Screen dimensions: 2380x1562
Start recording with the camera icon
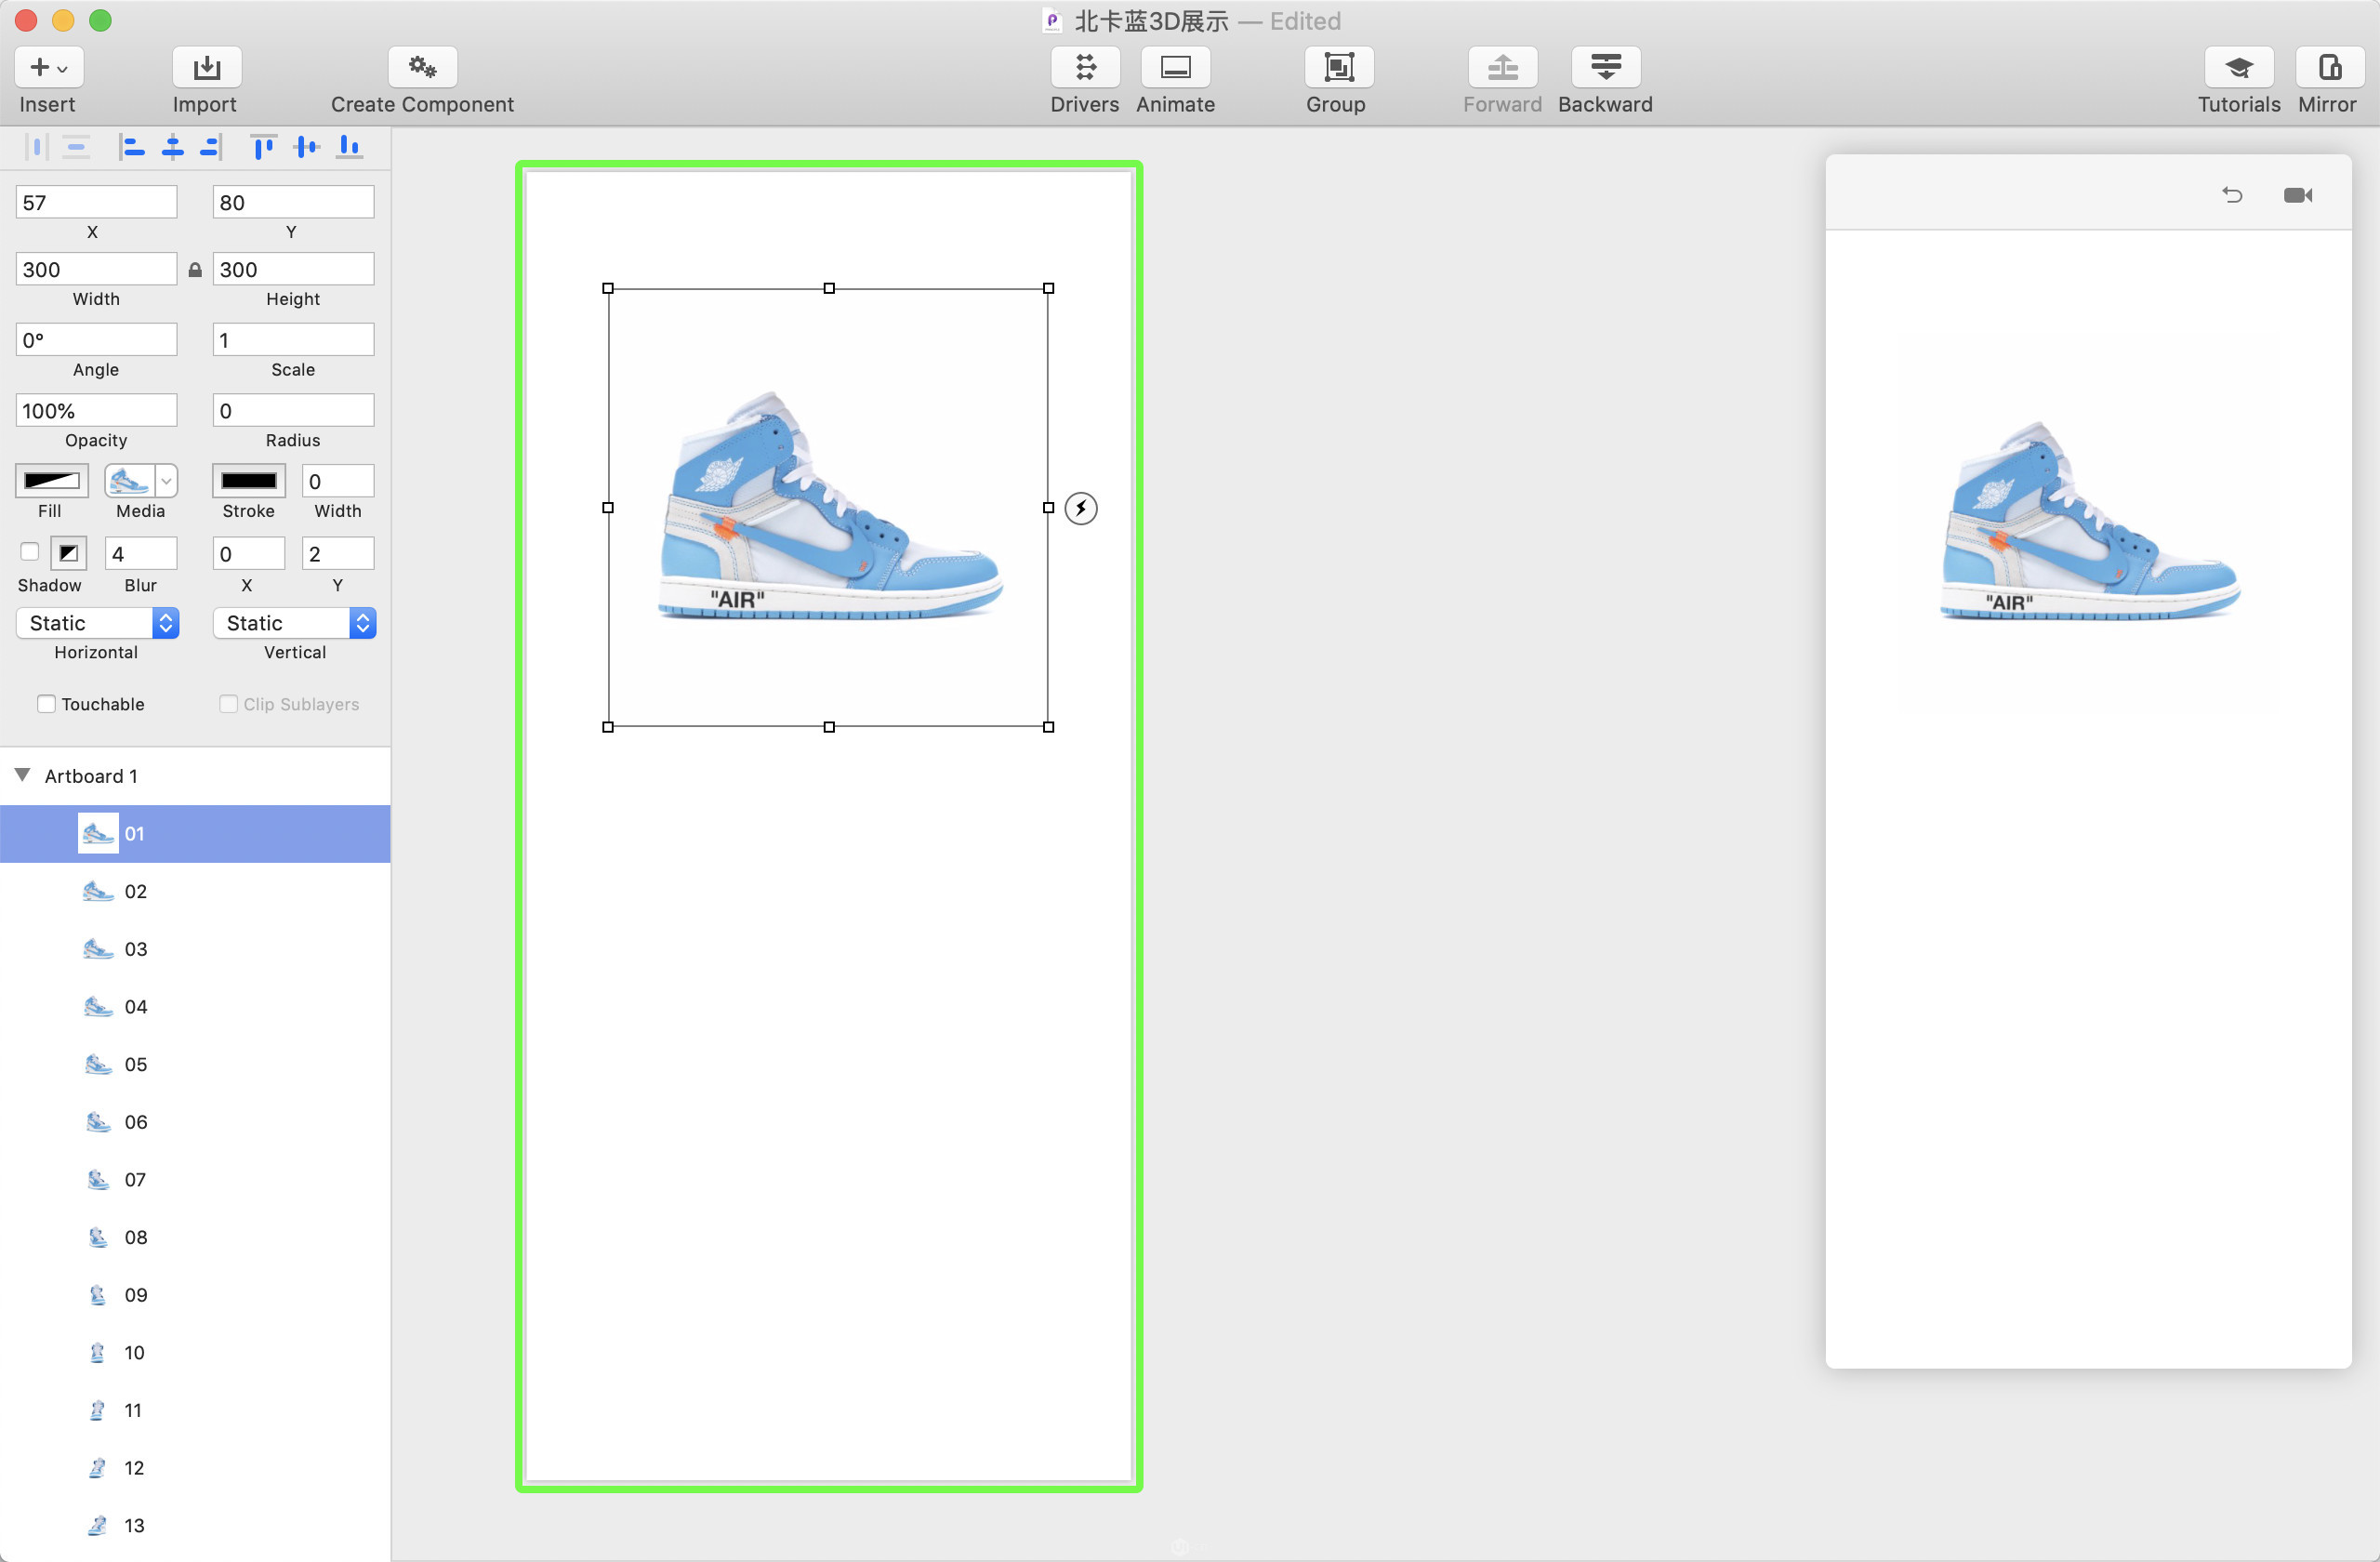[2297, 195]
